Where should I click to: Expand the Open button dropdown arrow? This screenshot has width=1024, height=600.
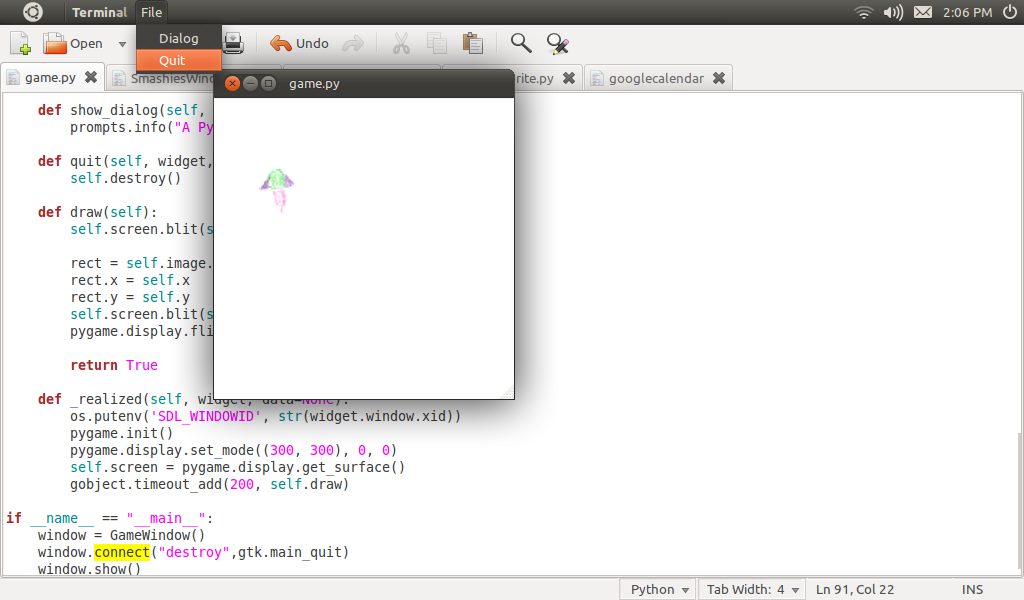[x=122, y=43]
